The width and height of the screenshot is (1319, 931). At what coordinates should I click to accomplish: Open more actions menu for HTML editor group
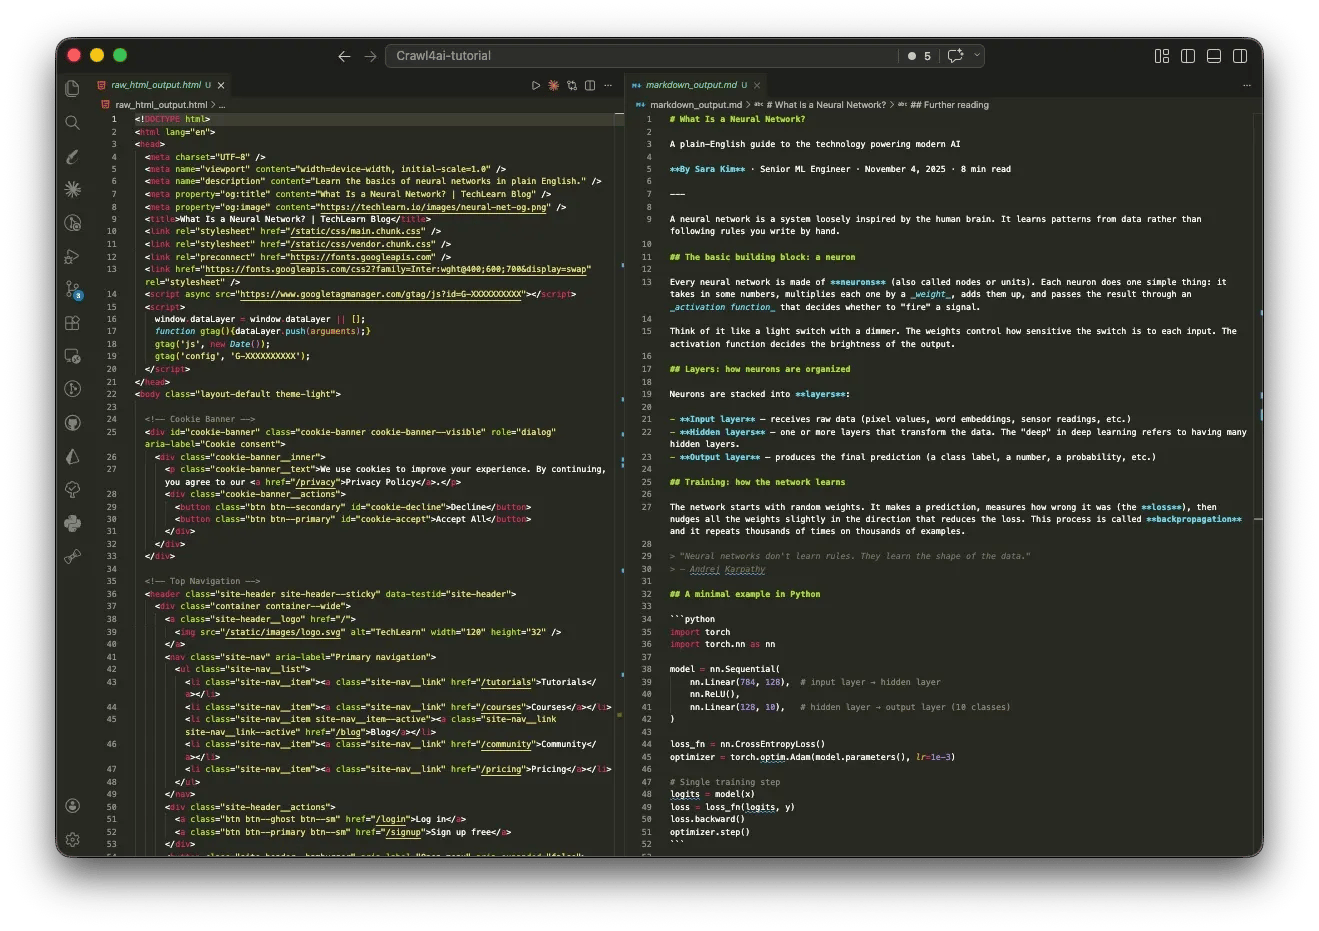point(608,86)
